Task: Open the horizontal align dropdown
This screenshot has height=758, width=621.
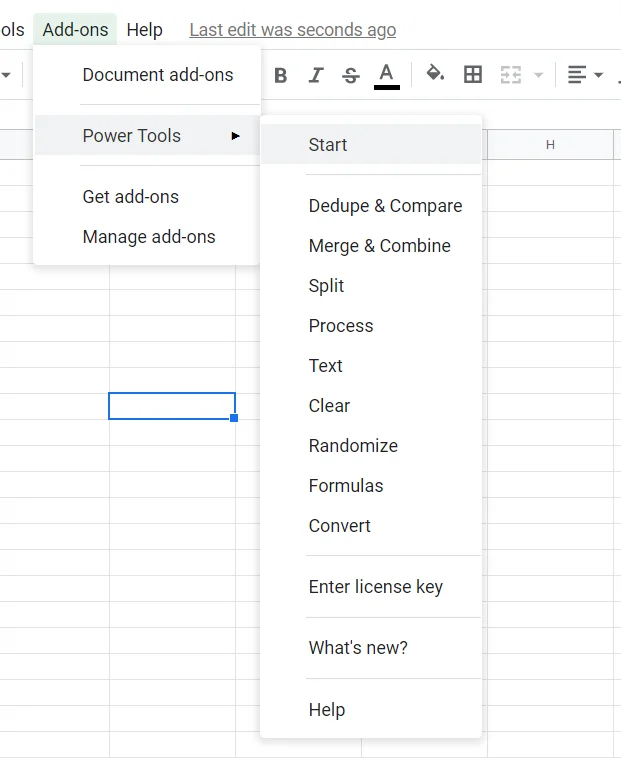Action: 585,75
